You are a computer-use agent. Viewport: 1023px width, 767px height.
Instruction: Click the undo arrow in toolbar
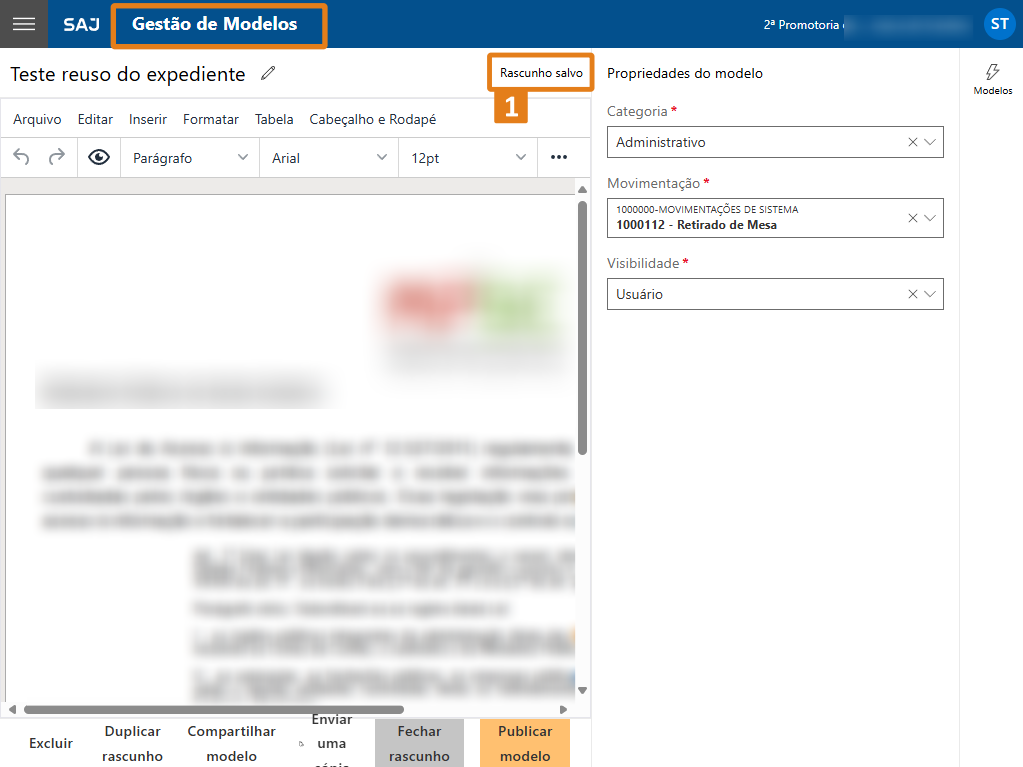point(22,157)
